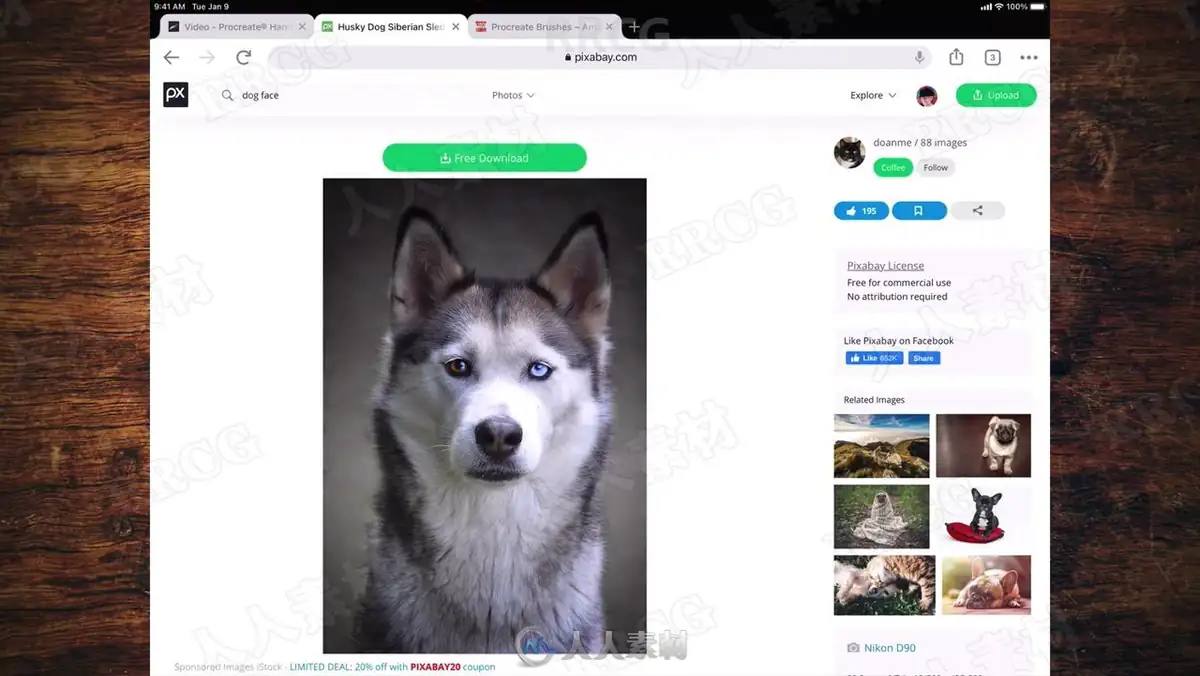Open related image of sleeping puppy
This screenshot has width=1200, height=676.
coord(986,586)
